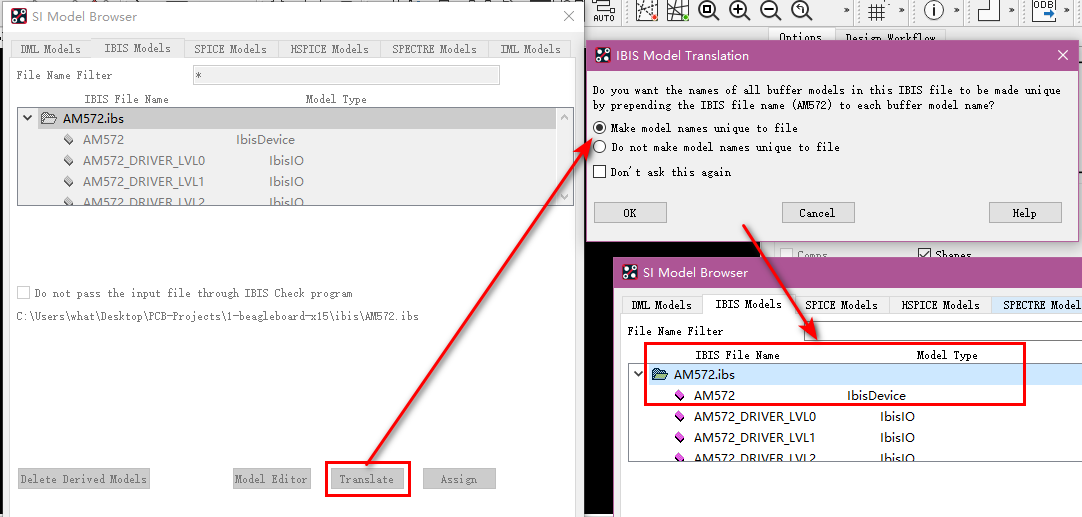The height and width of the screenshot is (517, 1082).
Task: Click OK in IBIS Model Translation dialog
Action: (x=630, y=213)
